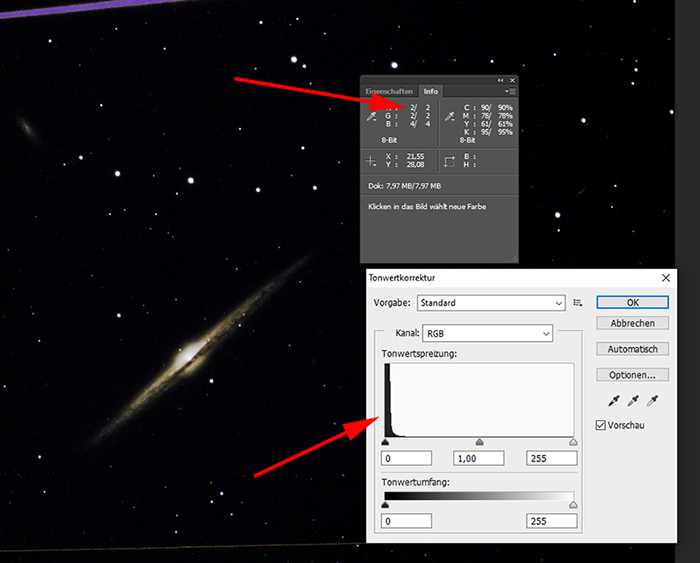Click the midtone gamma slider handle
700x563 pixels.
(479, 442)
